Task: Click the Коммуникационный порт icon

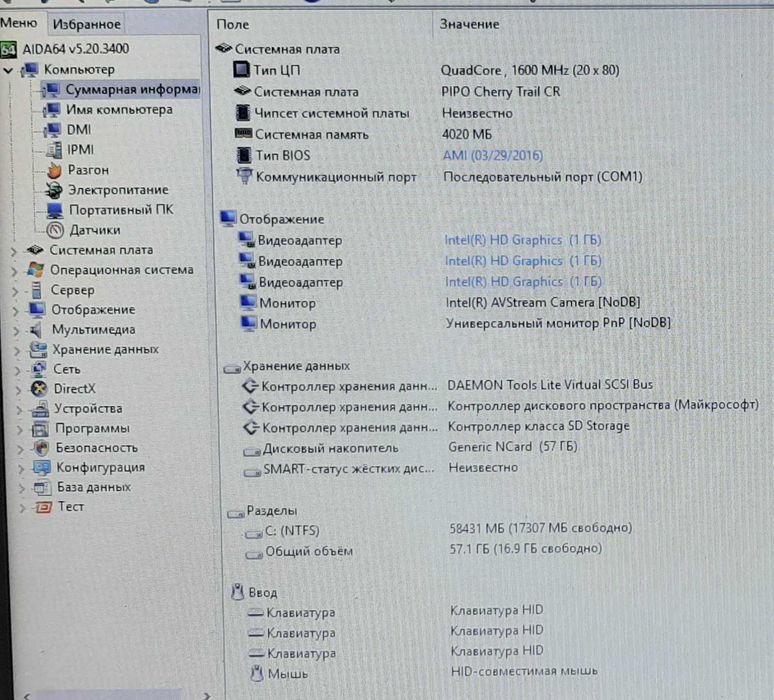Action: point(244,176)
